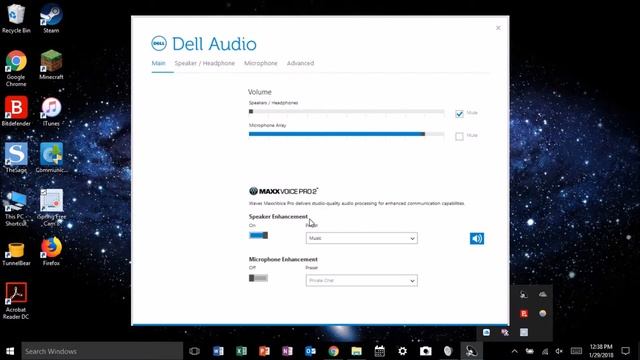Click the Microphone Array volume slider

pyautogui.click(x=346, y=134)
